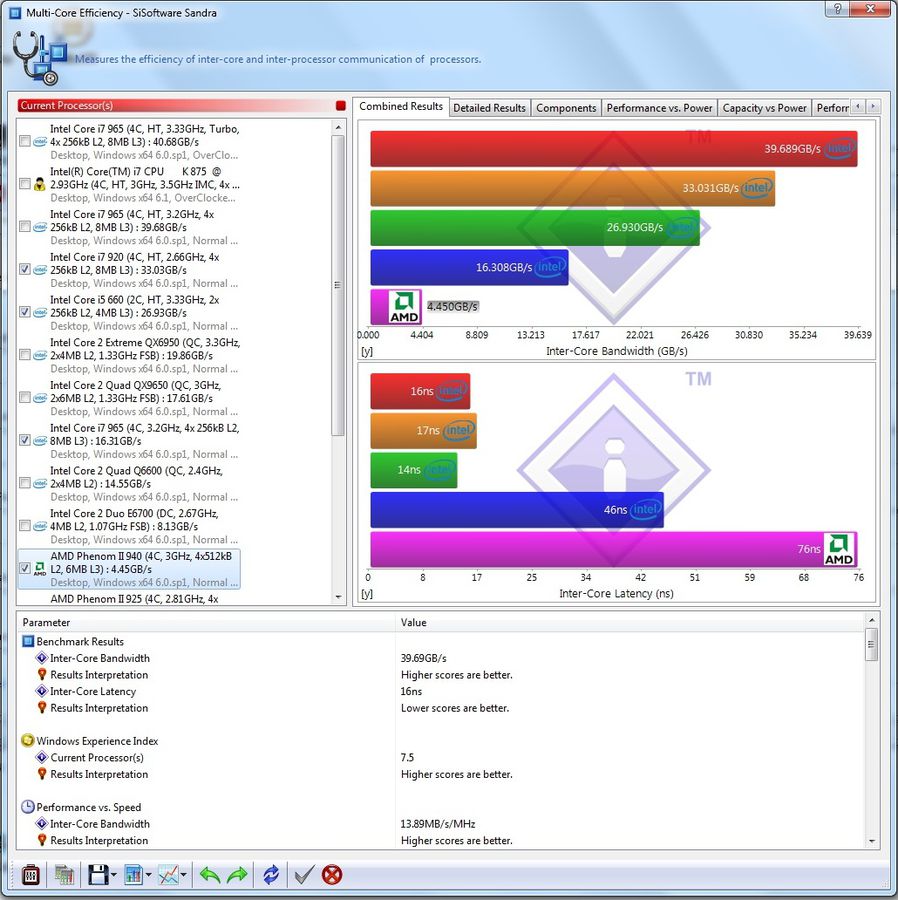Click the user icon beside Core i7 K 875
The image size is (898, 900).
[40, 184]
